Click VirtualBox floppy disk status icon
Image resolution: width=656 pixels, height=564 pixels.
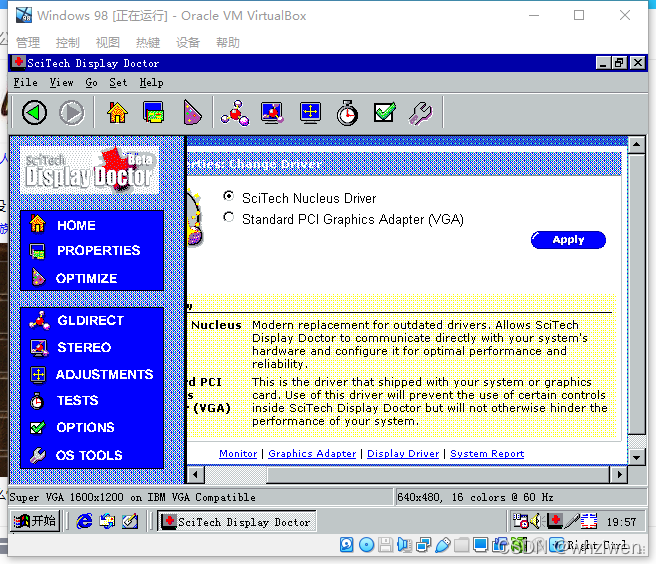point(385,545)
